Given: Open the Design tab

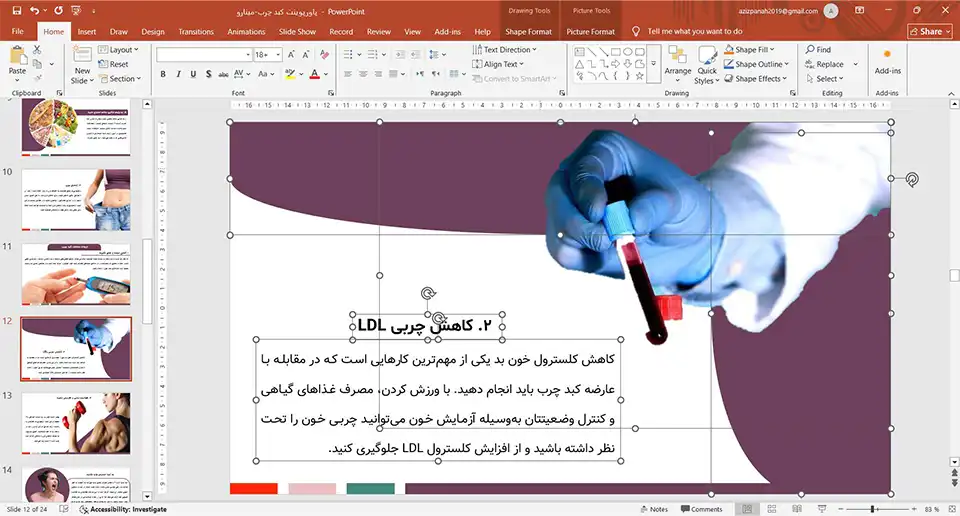Looking at the screenshot, I should (152, 31).
